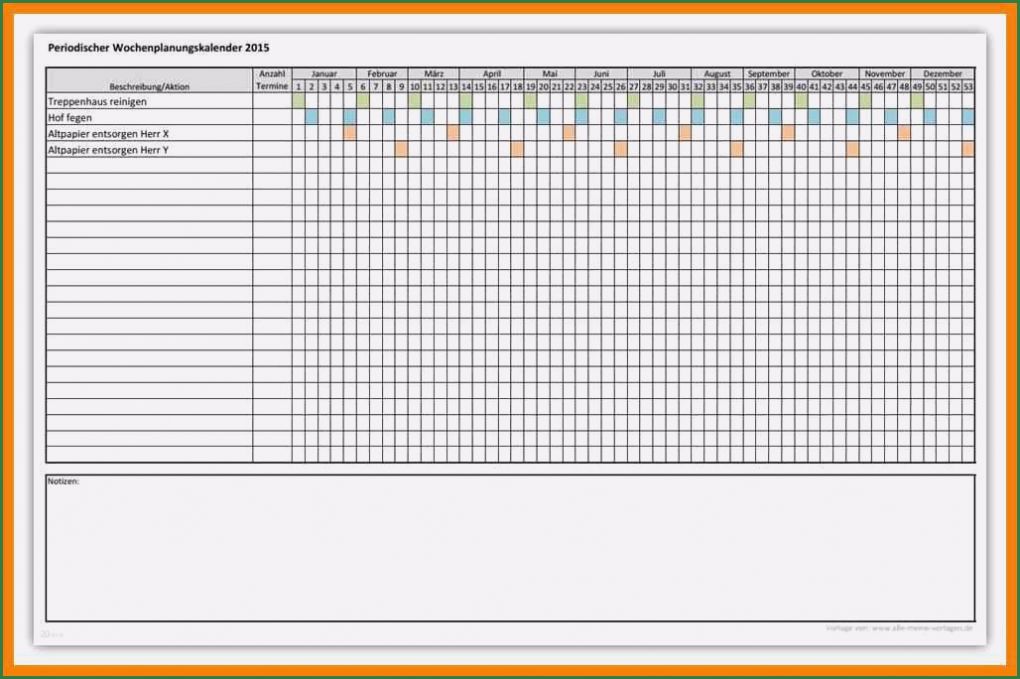Click the green Treppenhaus reinigen cell in week 1
The image size is (1020, 679).
[x=298, y=101]
